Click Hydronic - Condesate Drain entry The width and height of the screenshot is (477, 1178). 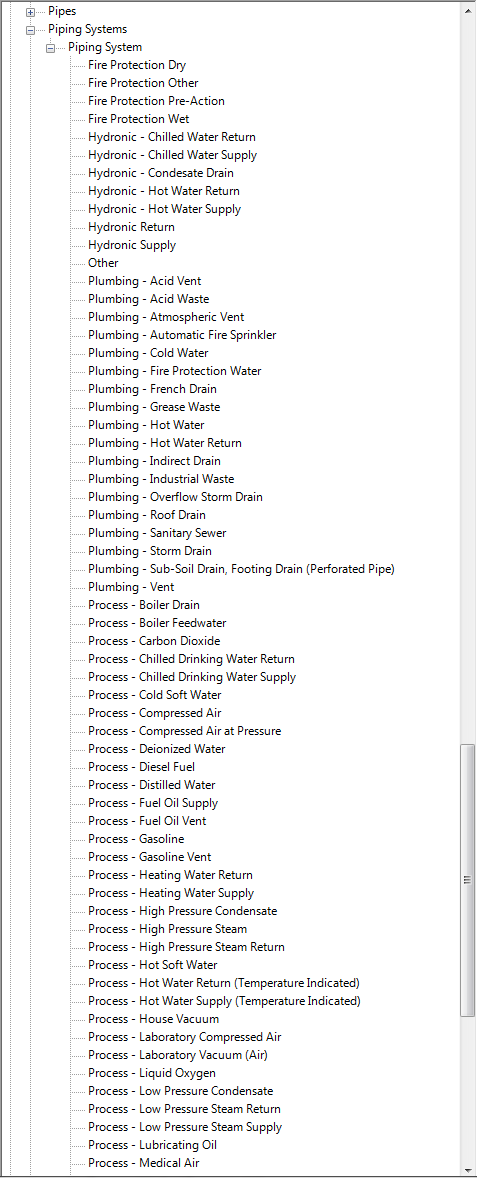(x=161, y=174)
